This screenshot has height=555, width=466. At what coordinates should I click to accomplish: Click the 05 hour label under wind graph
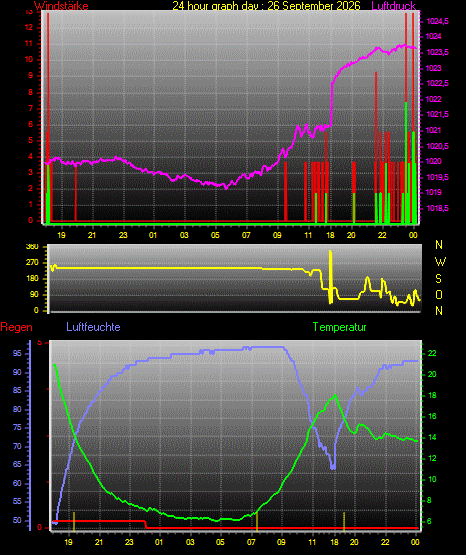215,235
